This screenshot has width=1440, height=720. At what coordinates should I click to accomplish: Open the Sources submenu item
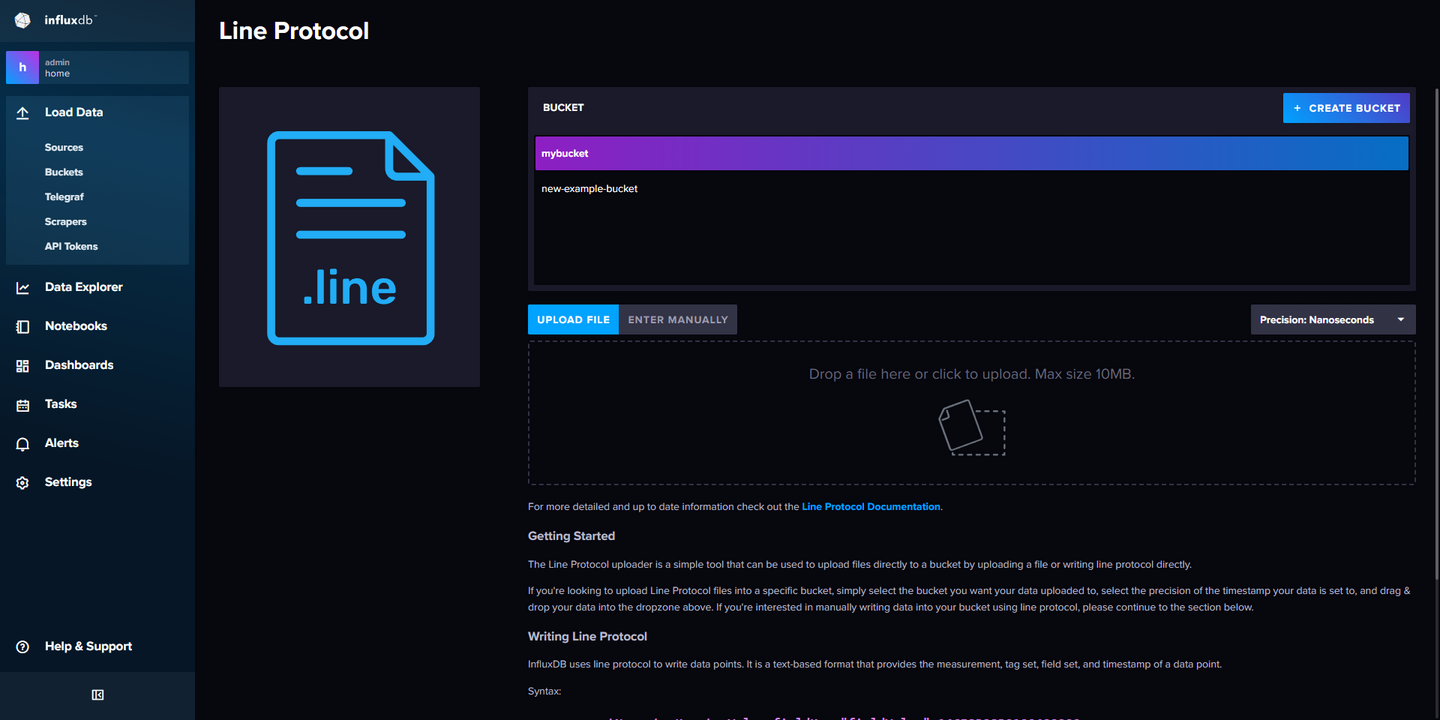64,148
